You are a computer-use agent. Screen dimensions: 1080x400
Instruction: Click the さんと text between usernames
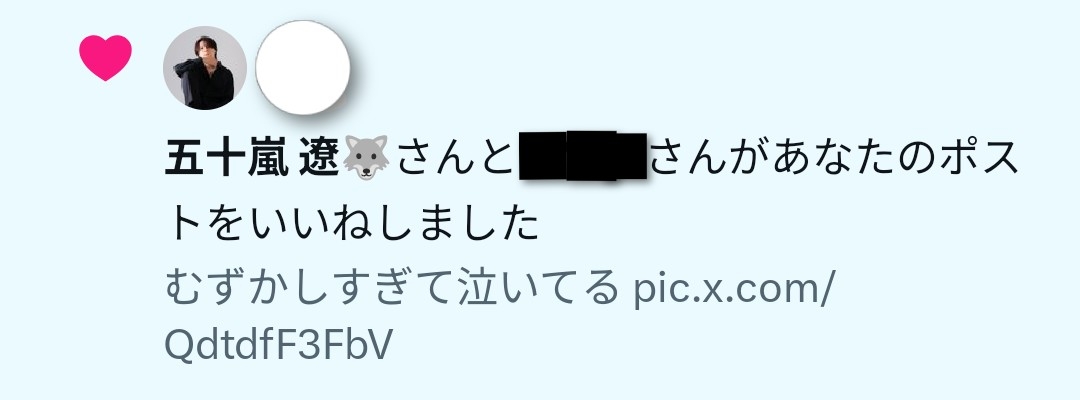[x=455, y=158]
